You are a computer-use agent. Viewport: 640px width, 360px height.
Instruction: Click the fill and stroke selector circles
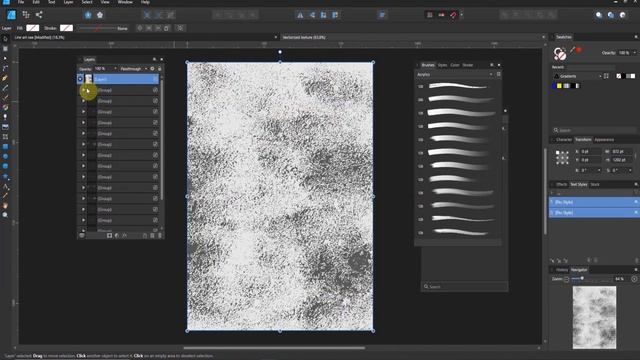pyautogui.click(x=560, y=53)
